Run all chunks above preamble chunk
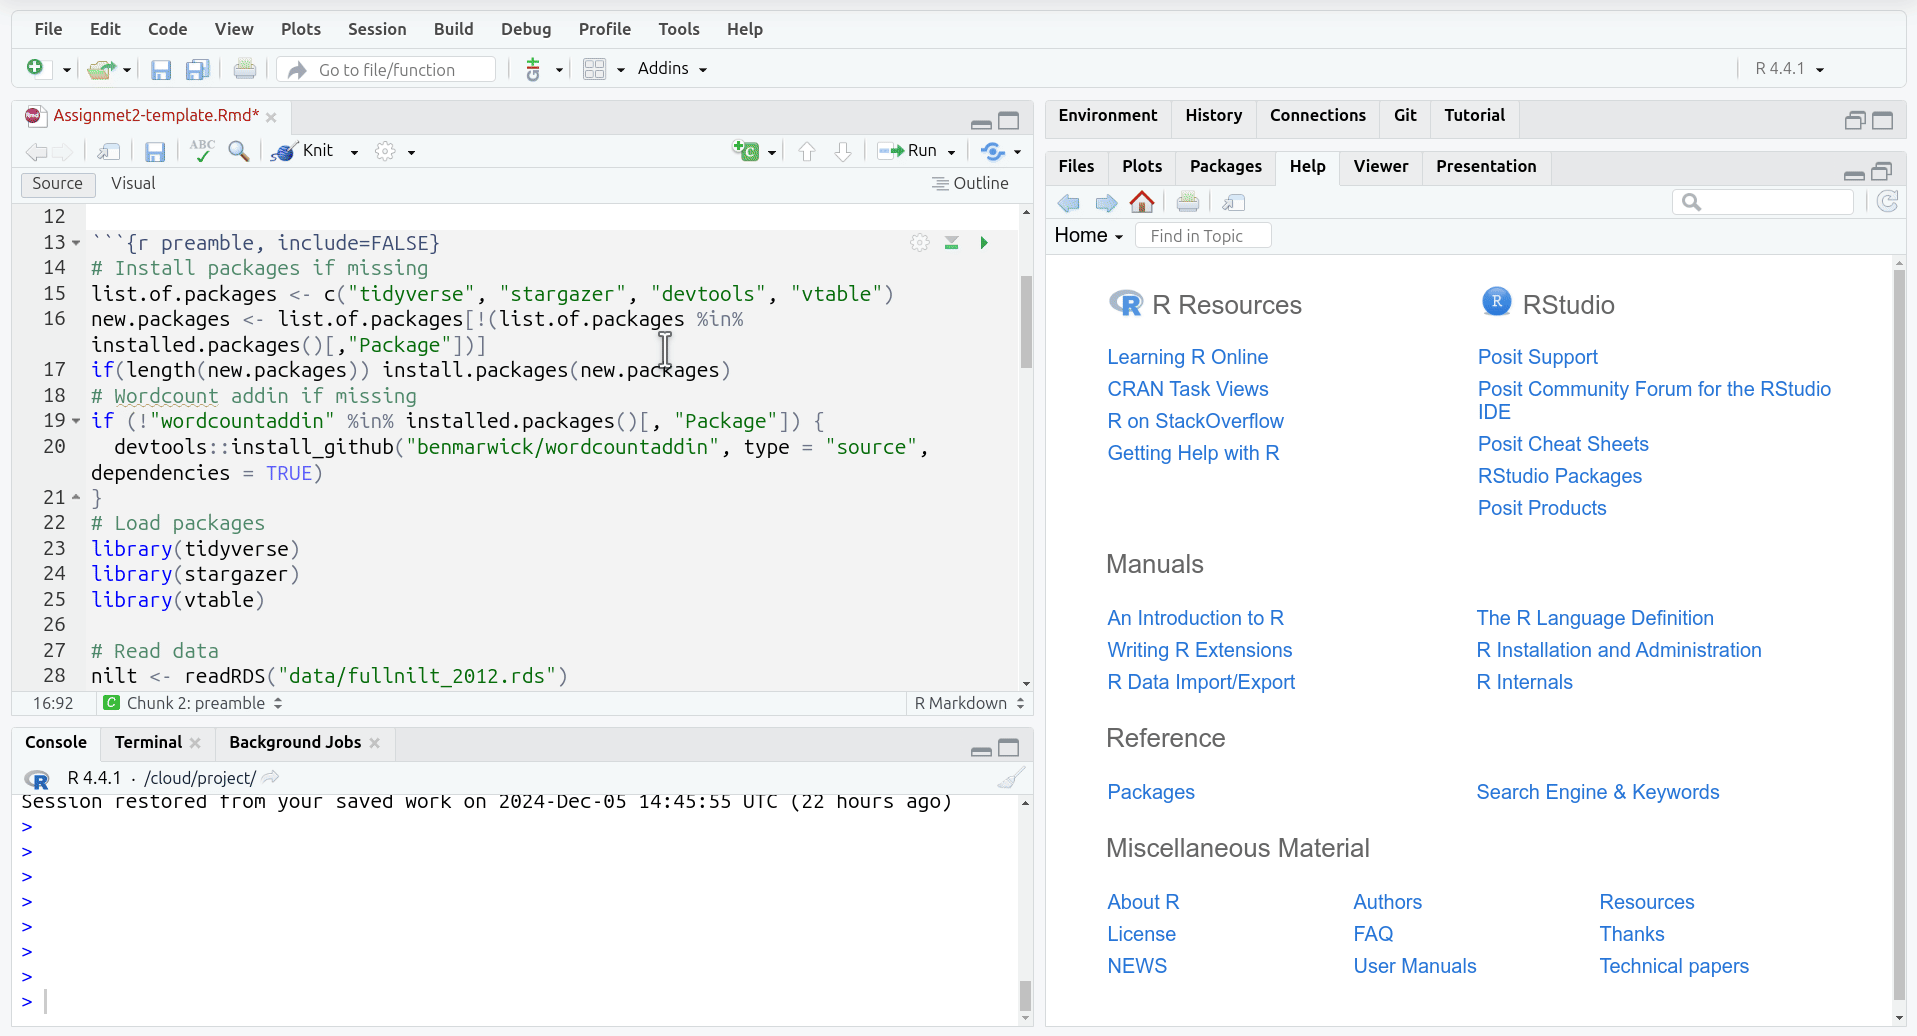The image size is (1917, 1036). coord(952,243)
